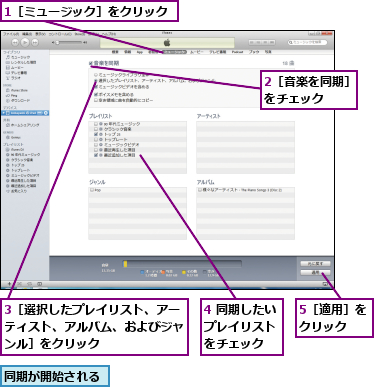The image size is (374, 387).
Task: Select 選択したプレイリスト、アーティスト radio button
Action: [x=96, y=81]
